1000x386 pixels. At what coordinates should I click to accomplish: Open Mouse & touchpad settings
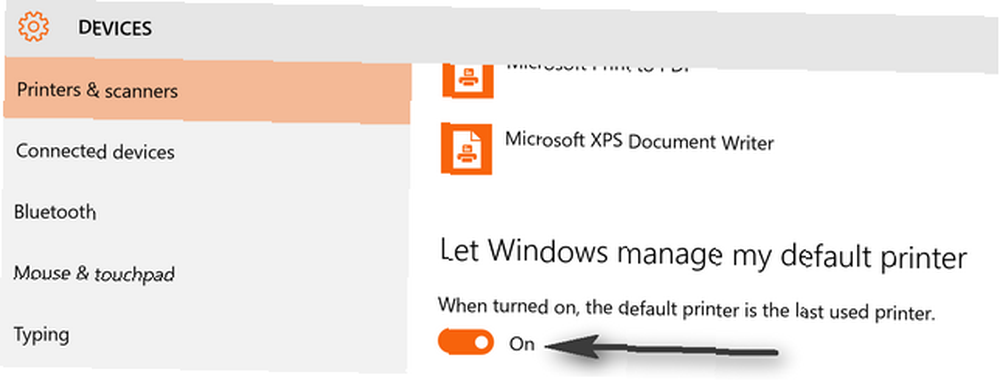pos(207,274)
